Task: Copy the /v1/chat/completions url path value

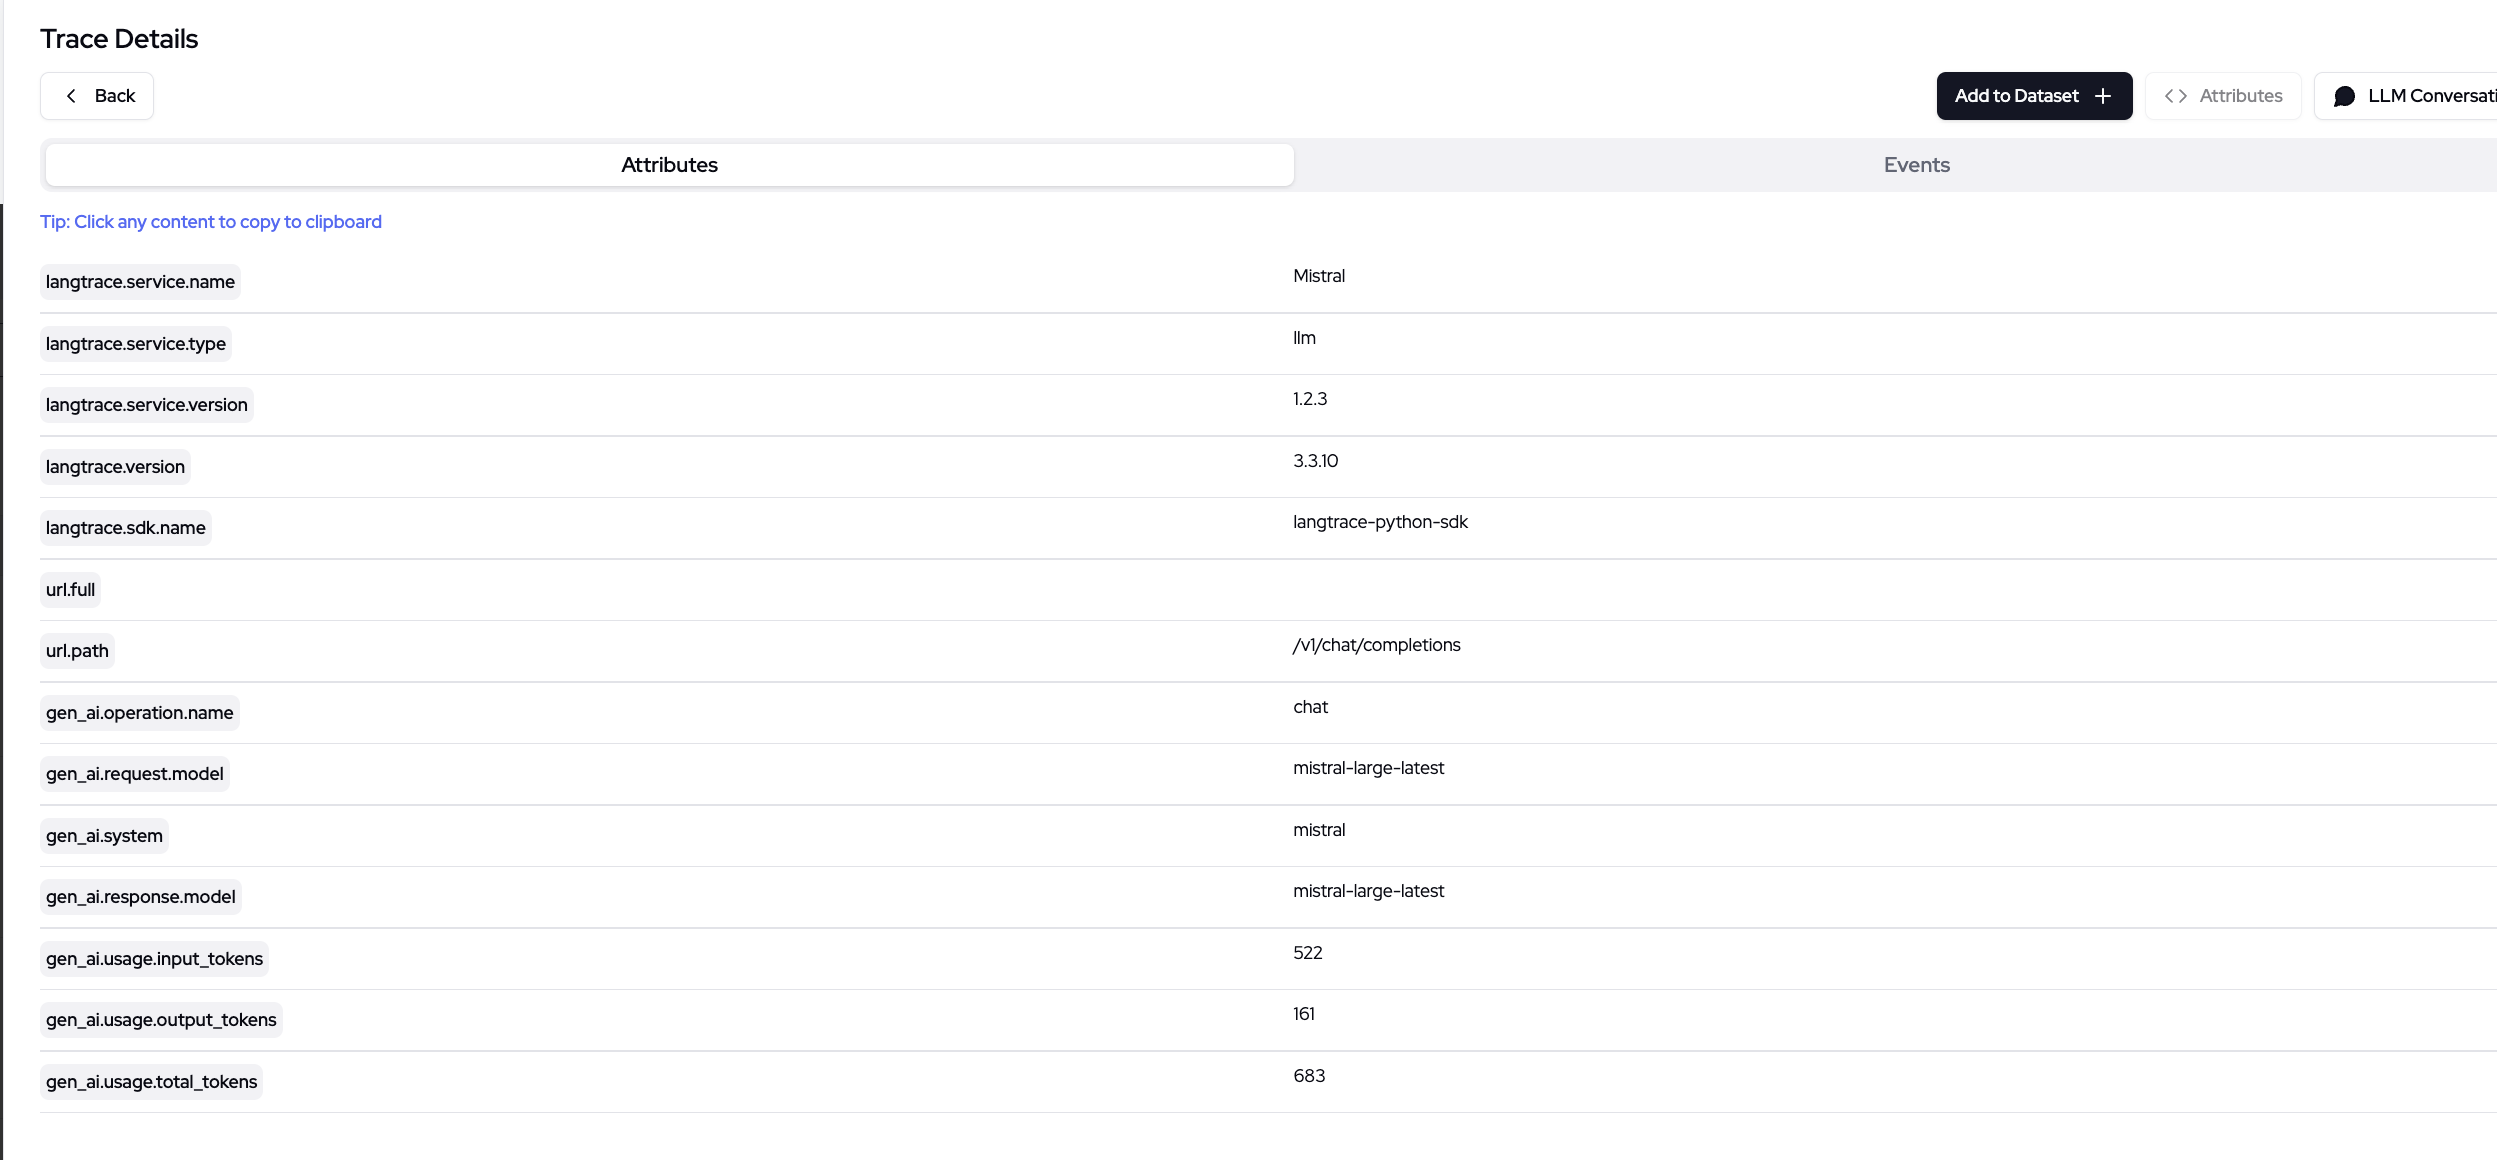Action: coord(1376,645)
